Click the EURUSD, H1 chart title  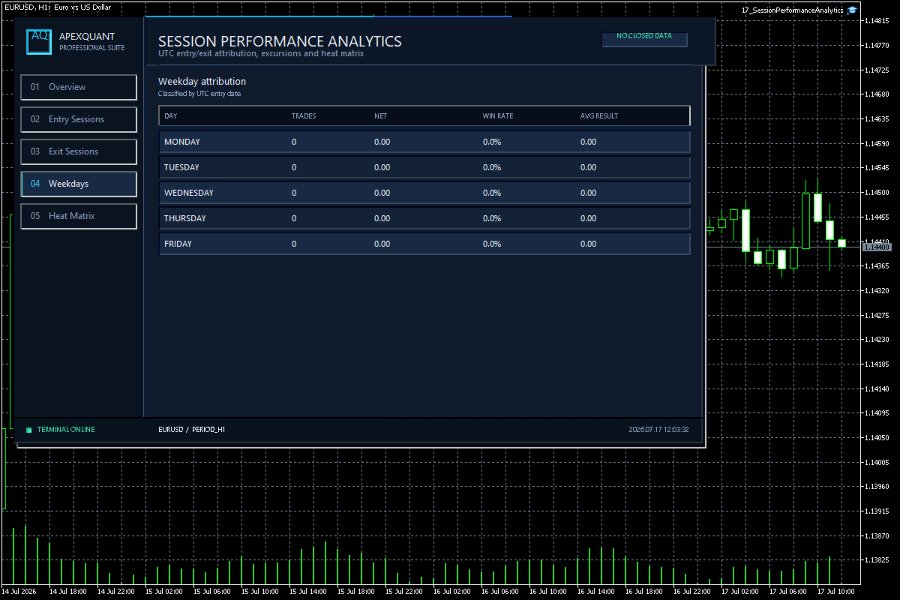[57, 7]
